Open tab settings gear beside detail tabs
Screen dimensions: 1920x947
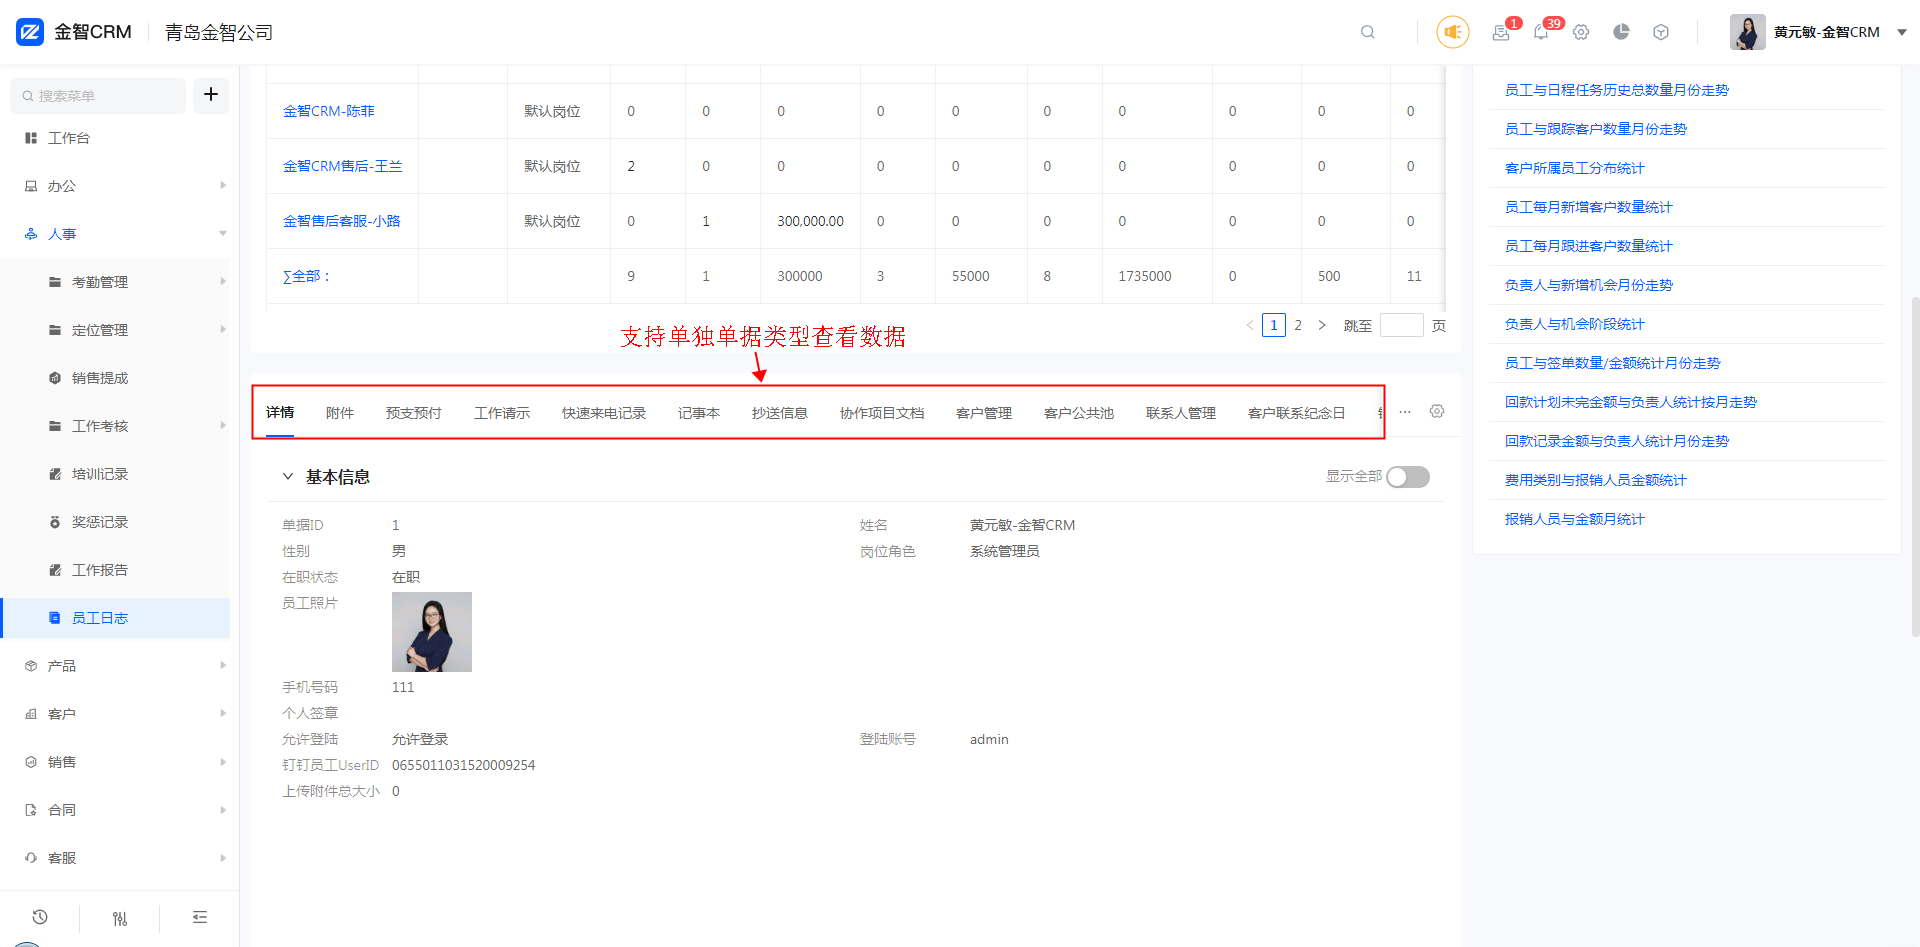click(1437, 411)
